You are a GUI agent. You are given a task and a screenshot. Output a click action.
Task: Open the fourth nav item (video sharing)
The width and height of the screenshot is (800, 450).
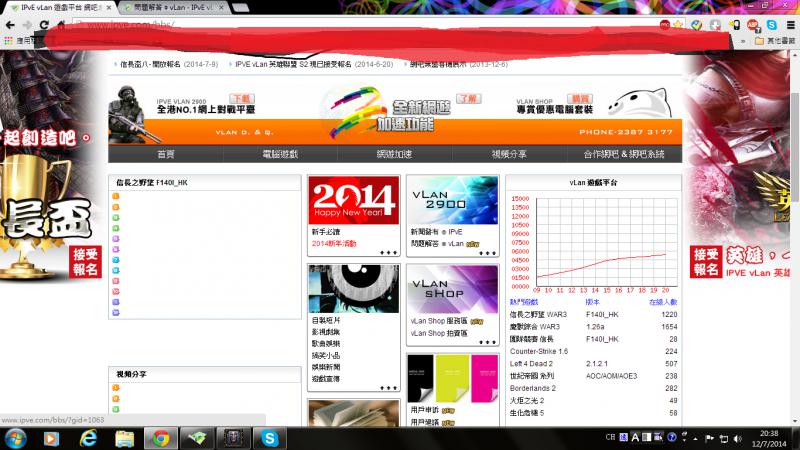point(509,154)
